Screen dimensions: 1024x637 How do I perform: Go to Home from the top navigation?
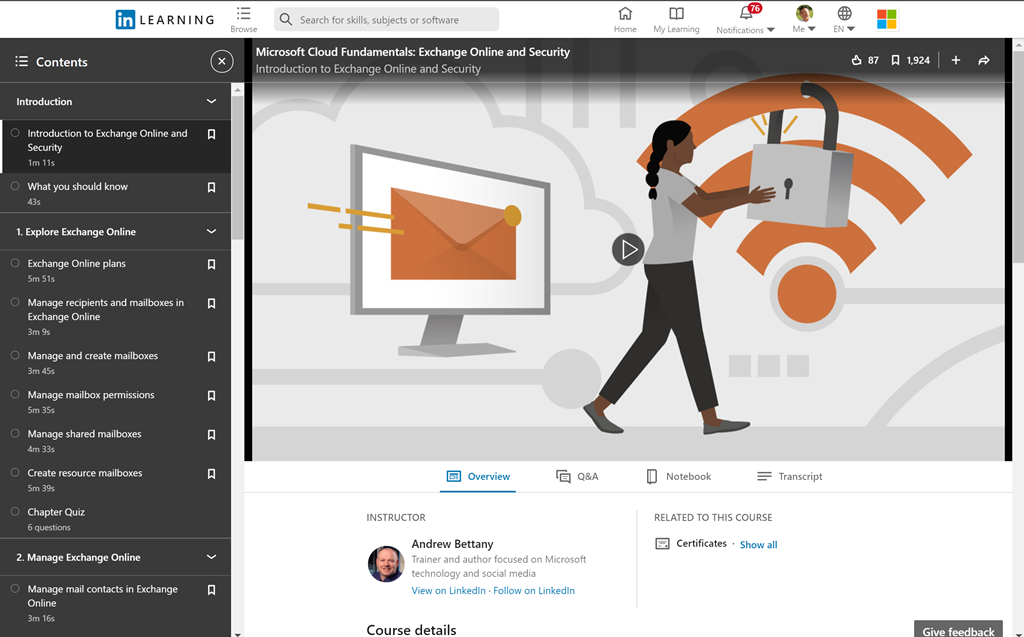pyautogui.click(x=625, y=19)
